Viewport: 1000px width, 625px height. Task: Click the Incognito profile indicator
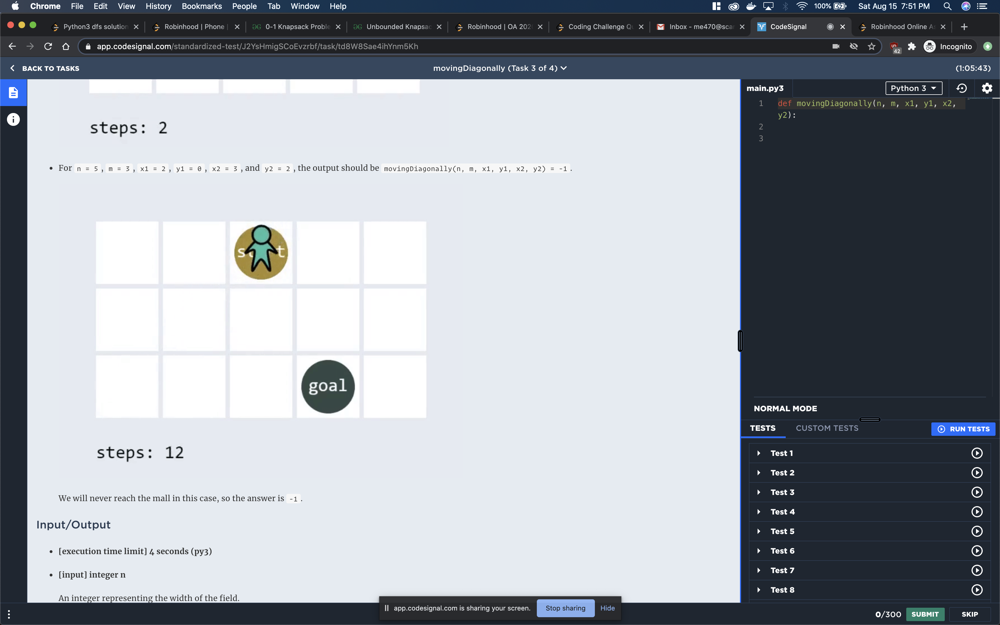point(948,47)
